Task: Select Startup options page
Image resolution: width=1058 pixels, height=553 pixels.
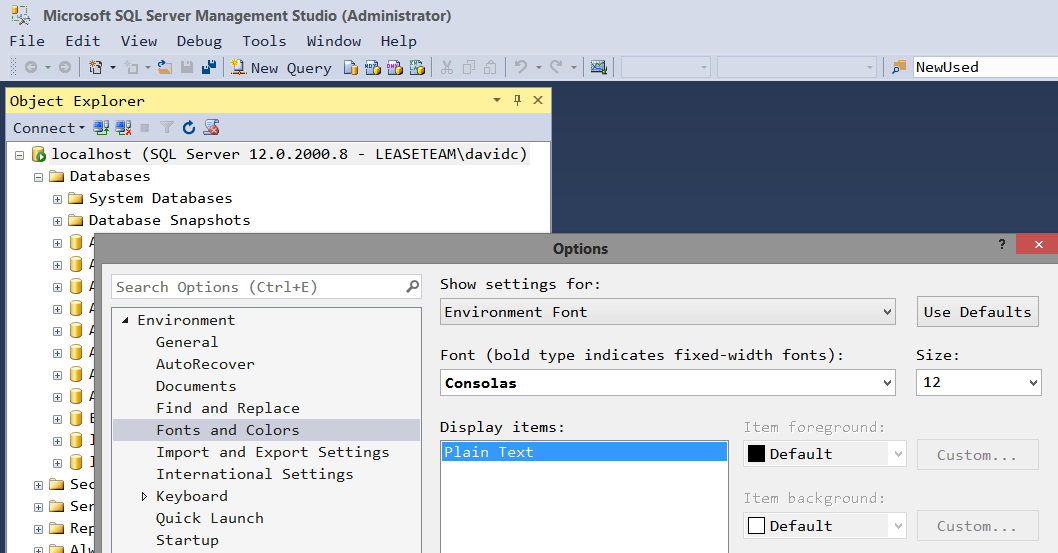Action: pyautogui.click(x=187, y=540)
